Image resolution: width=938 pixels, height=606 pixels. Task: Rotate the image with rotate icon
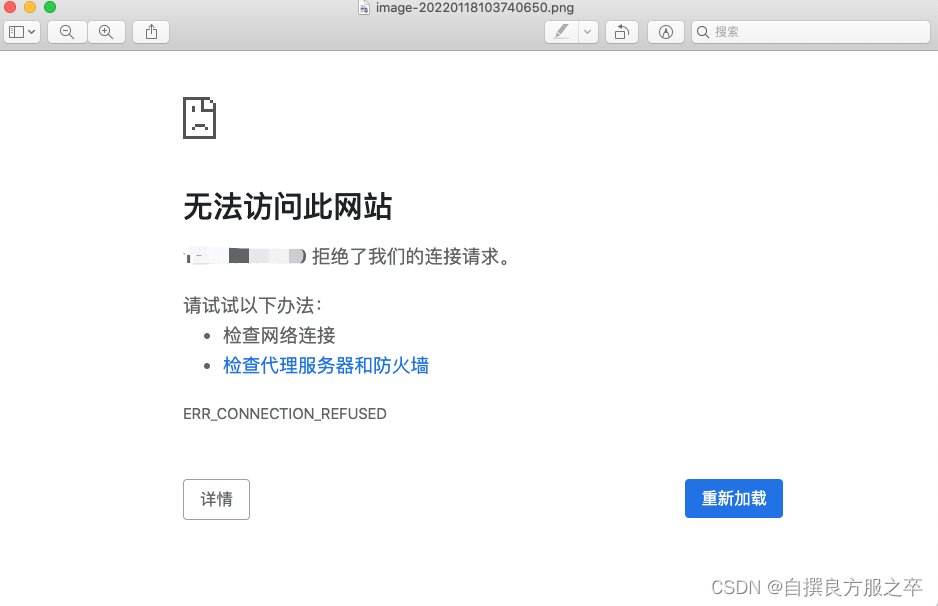(622, 32)
